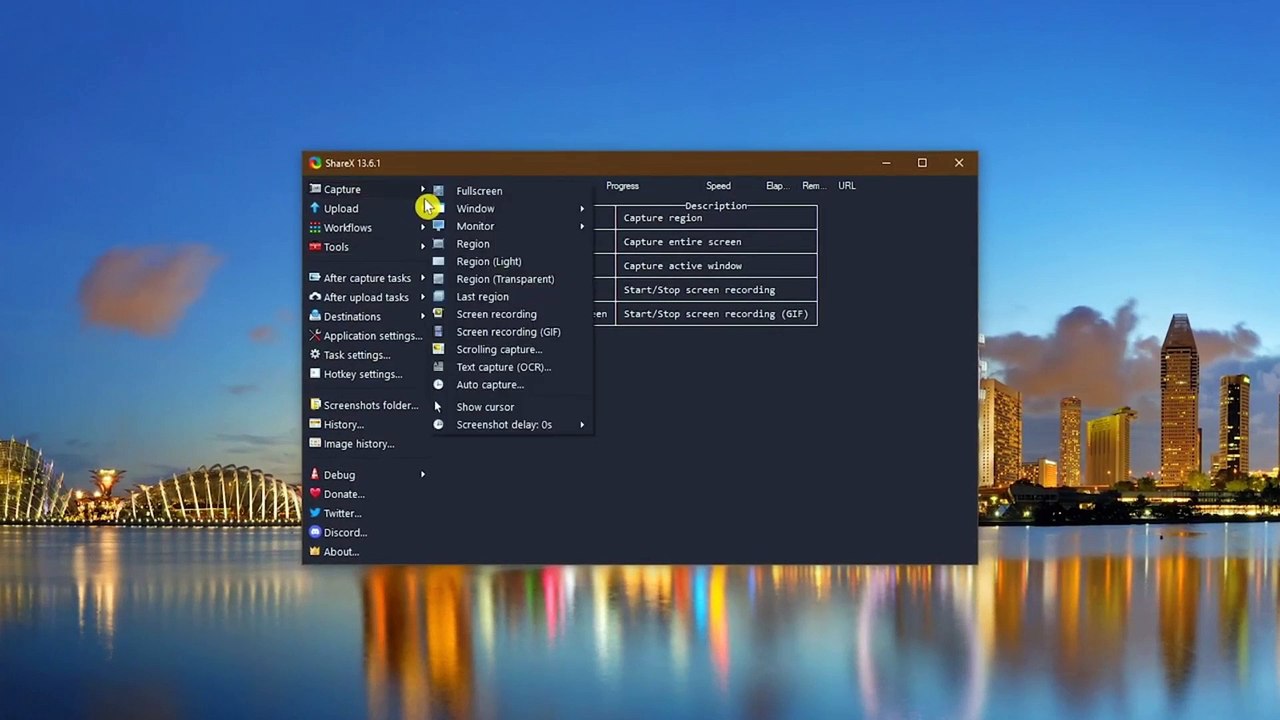Click 'Start/Stop screen recording (GIF)' description
Screen dimensions: 1280x720
pos(716,314)
